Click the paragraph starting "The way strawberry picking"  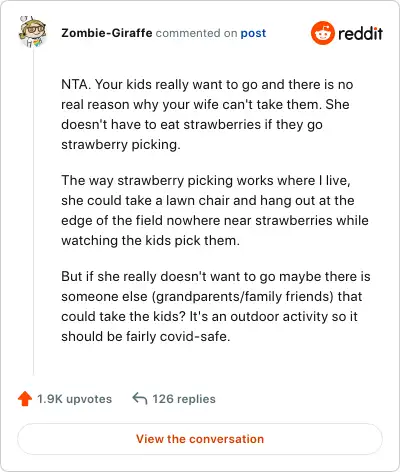(x=215, y=210)
